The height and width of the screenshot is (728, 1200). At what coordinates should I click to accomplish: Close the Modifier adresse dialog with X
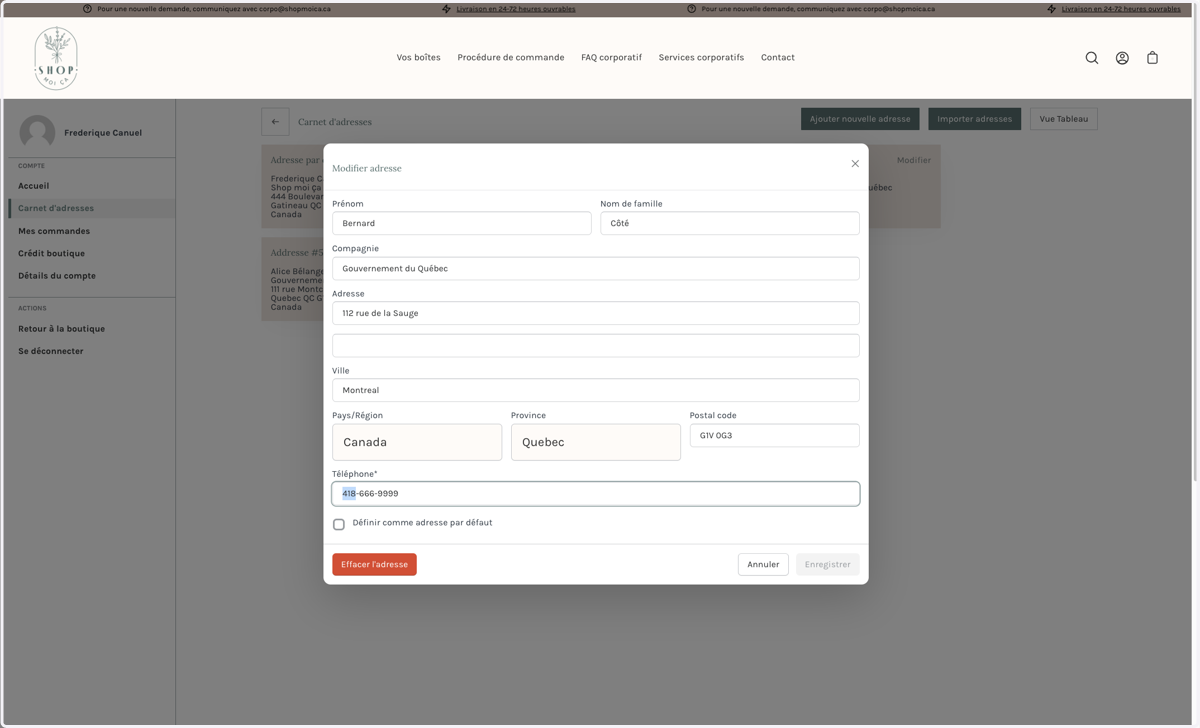click(x=855, y=164)
